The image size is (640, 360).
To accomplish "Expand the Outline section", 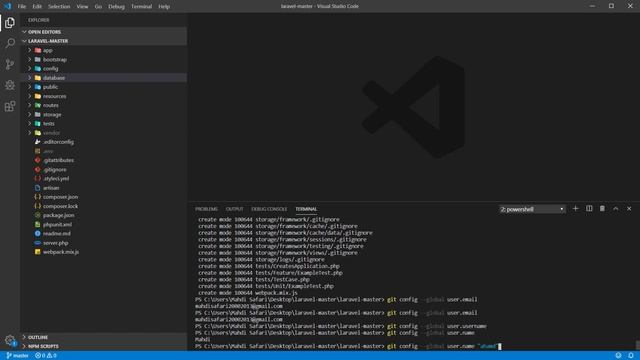I will click(x=104, y=337).
